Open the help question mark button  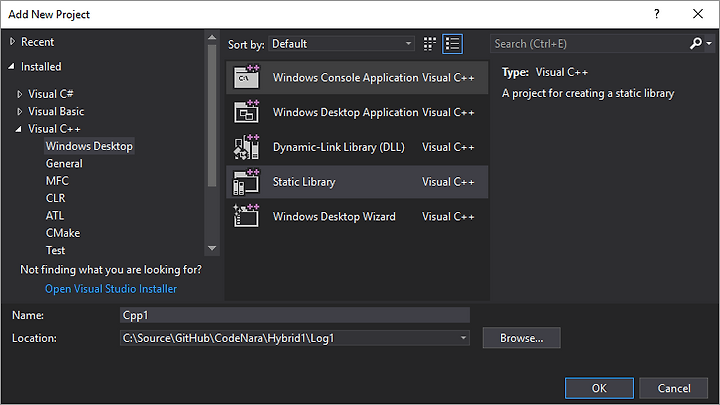coord(657,14)
